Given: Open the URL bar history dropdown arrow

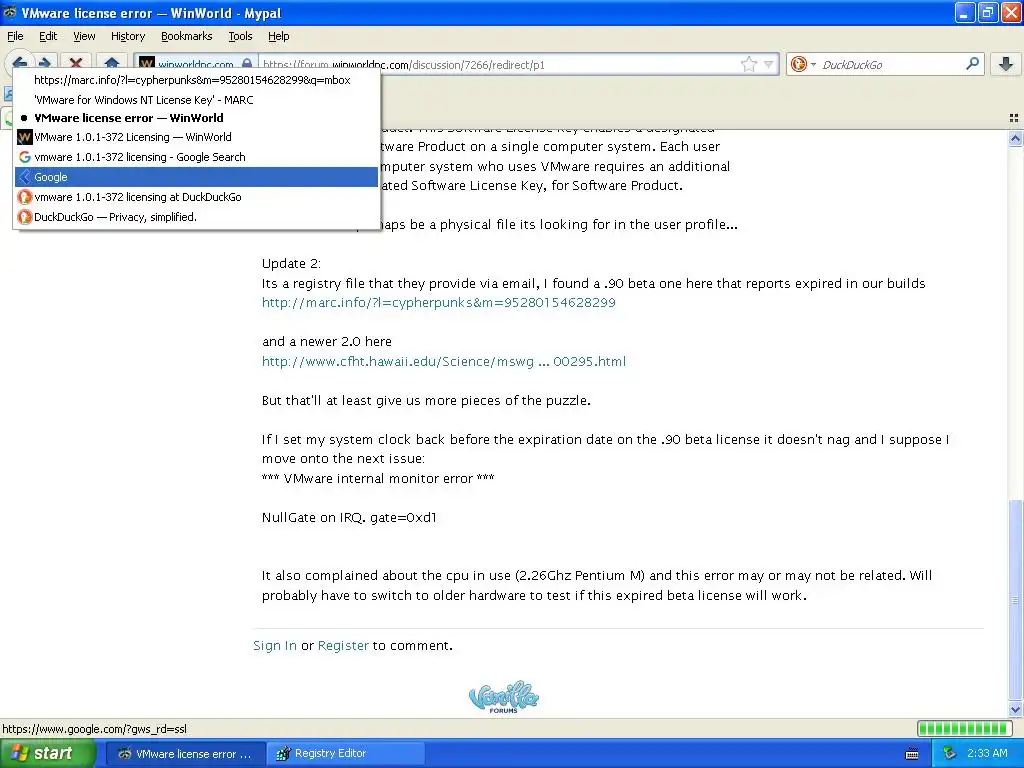Looking at the screenshot, I should 769,64.
